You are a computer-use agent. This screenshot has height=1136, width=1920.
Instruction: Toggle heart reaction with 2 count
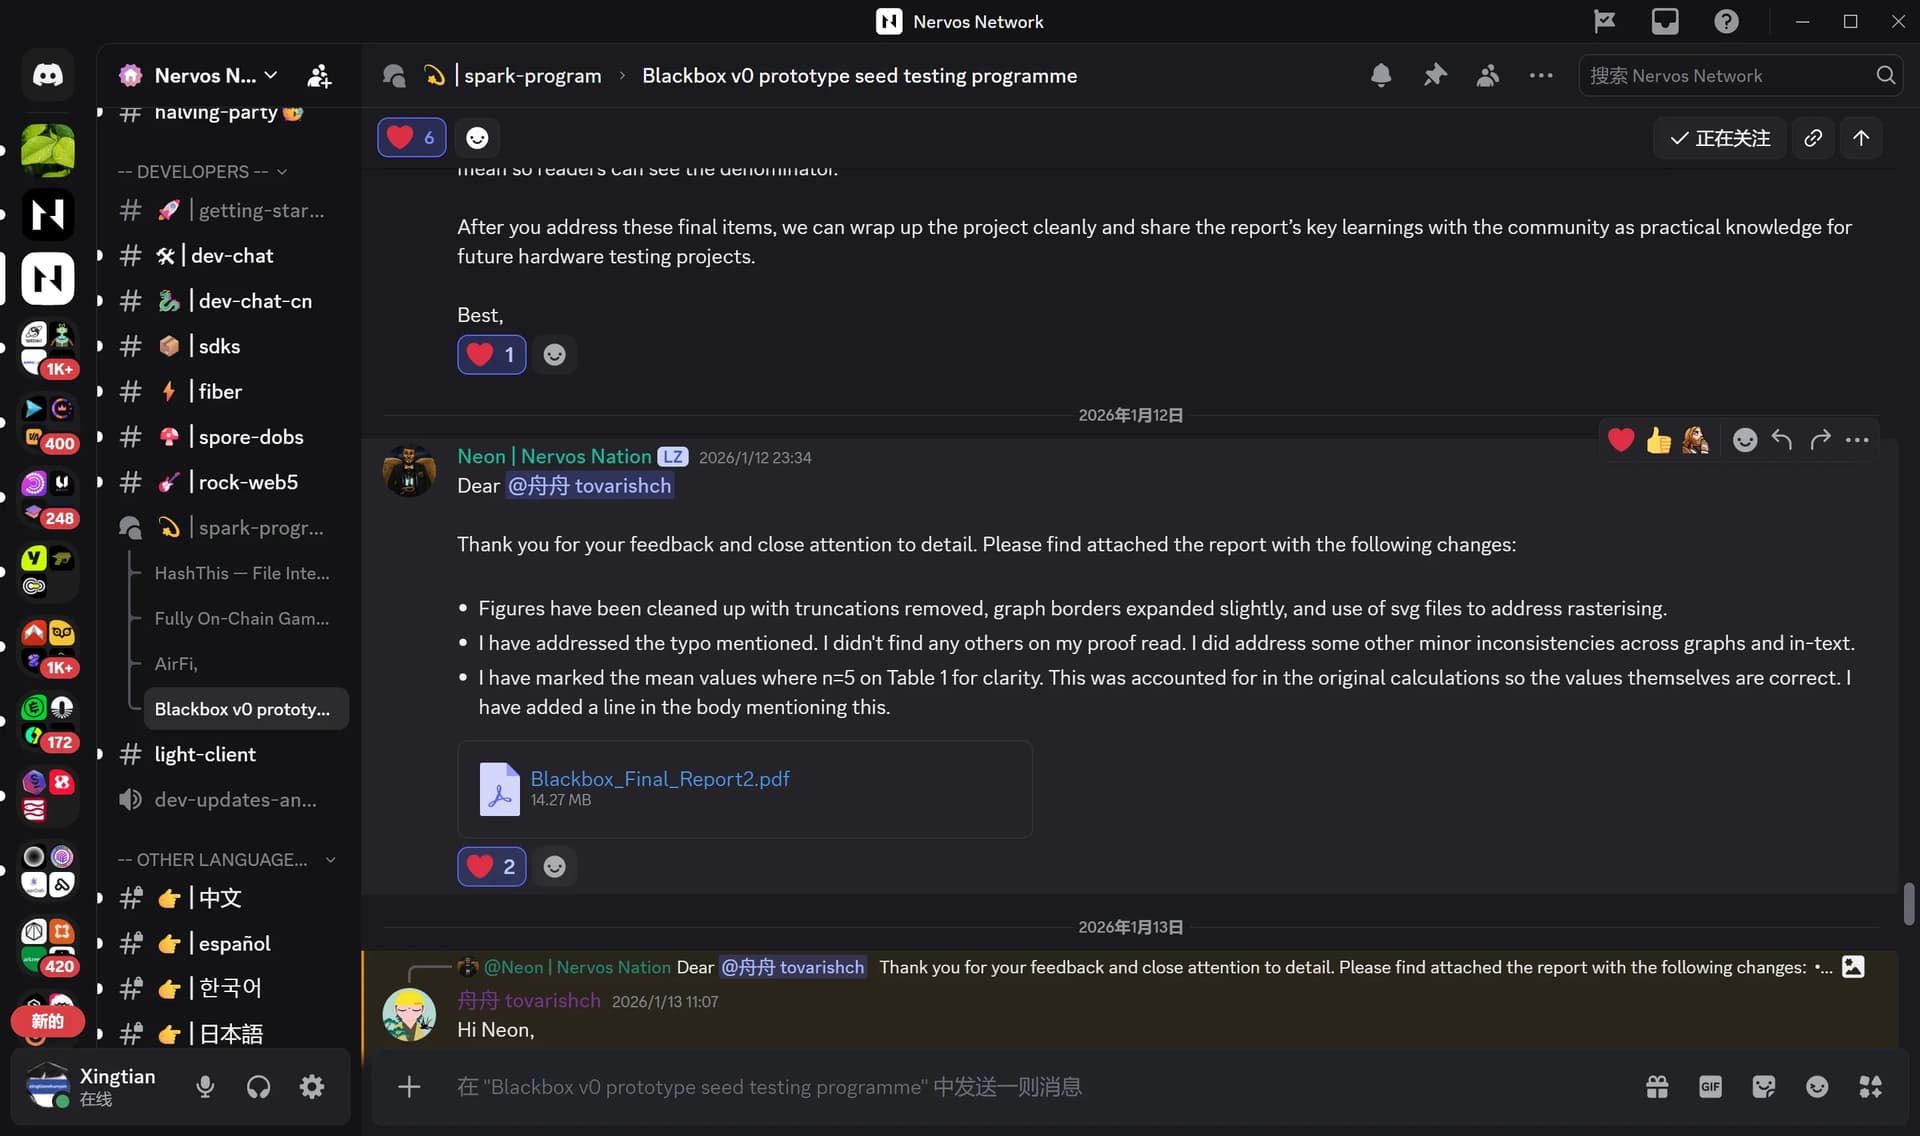tap(492, 867)
